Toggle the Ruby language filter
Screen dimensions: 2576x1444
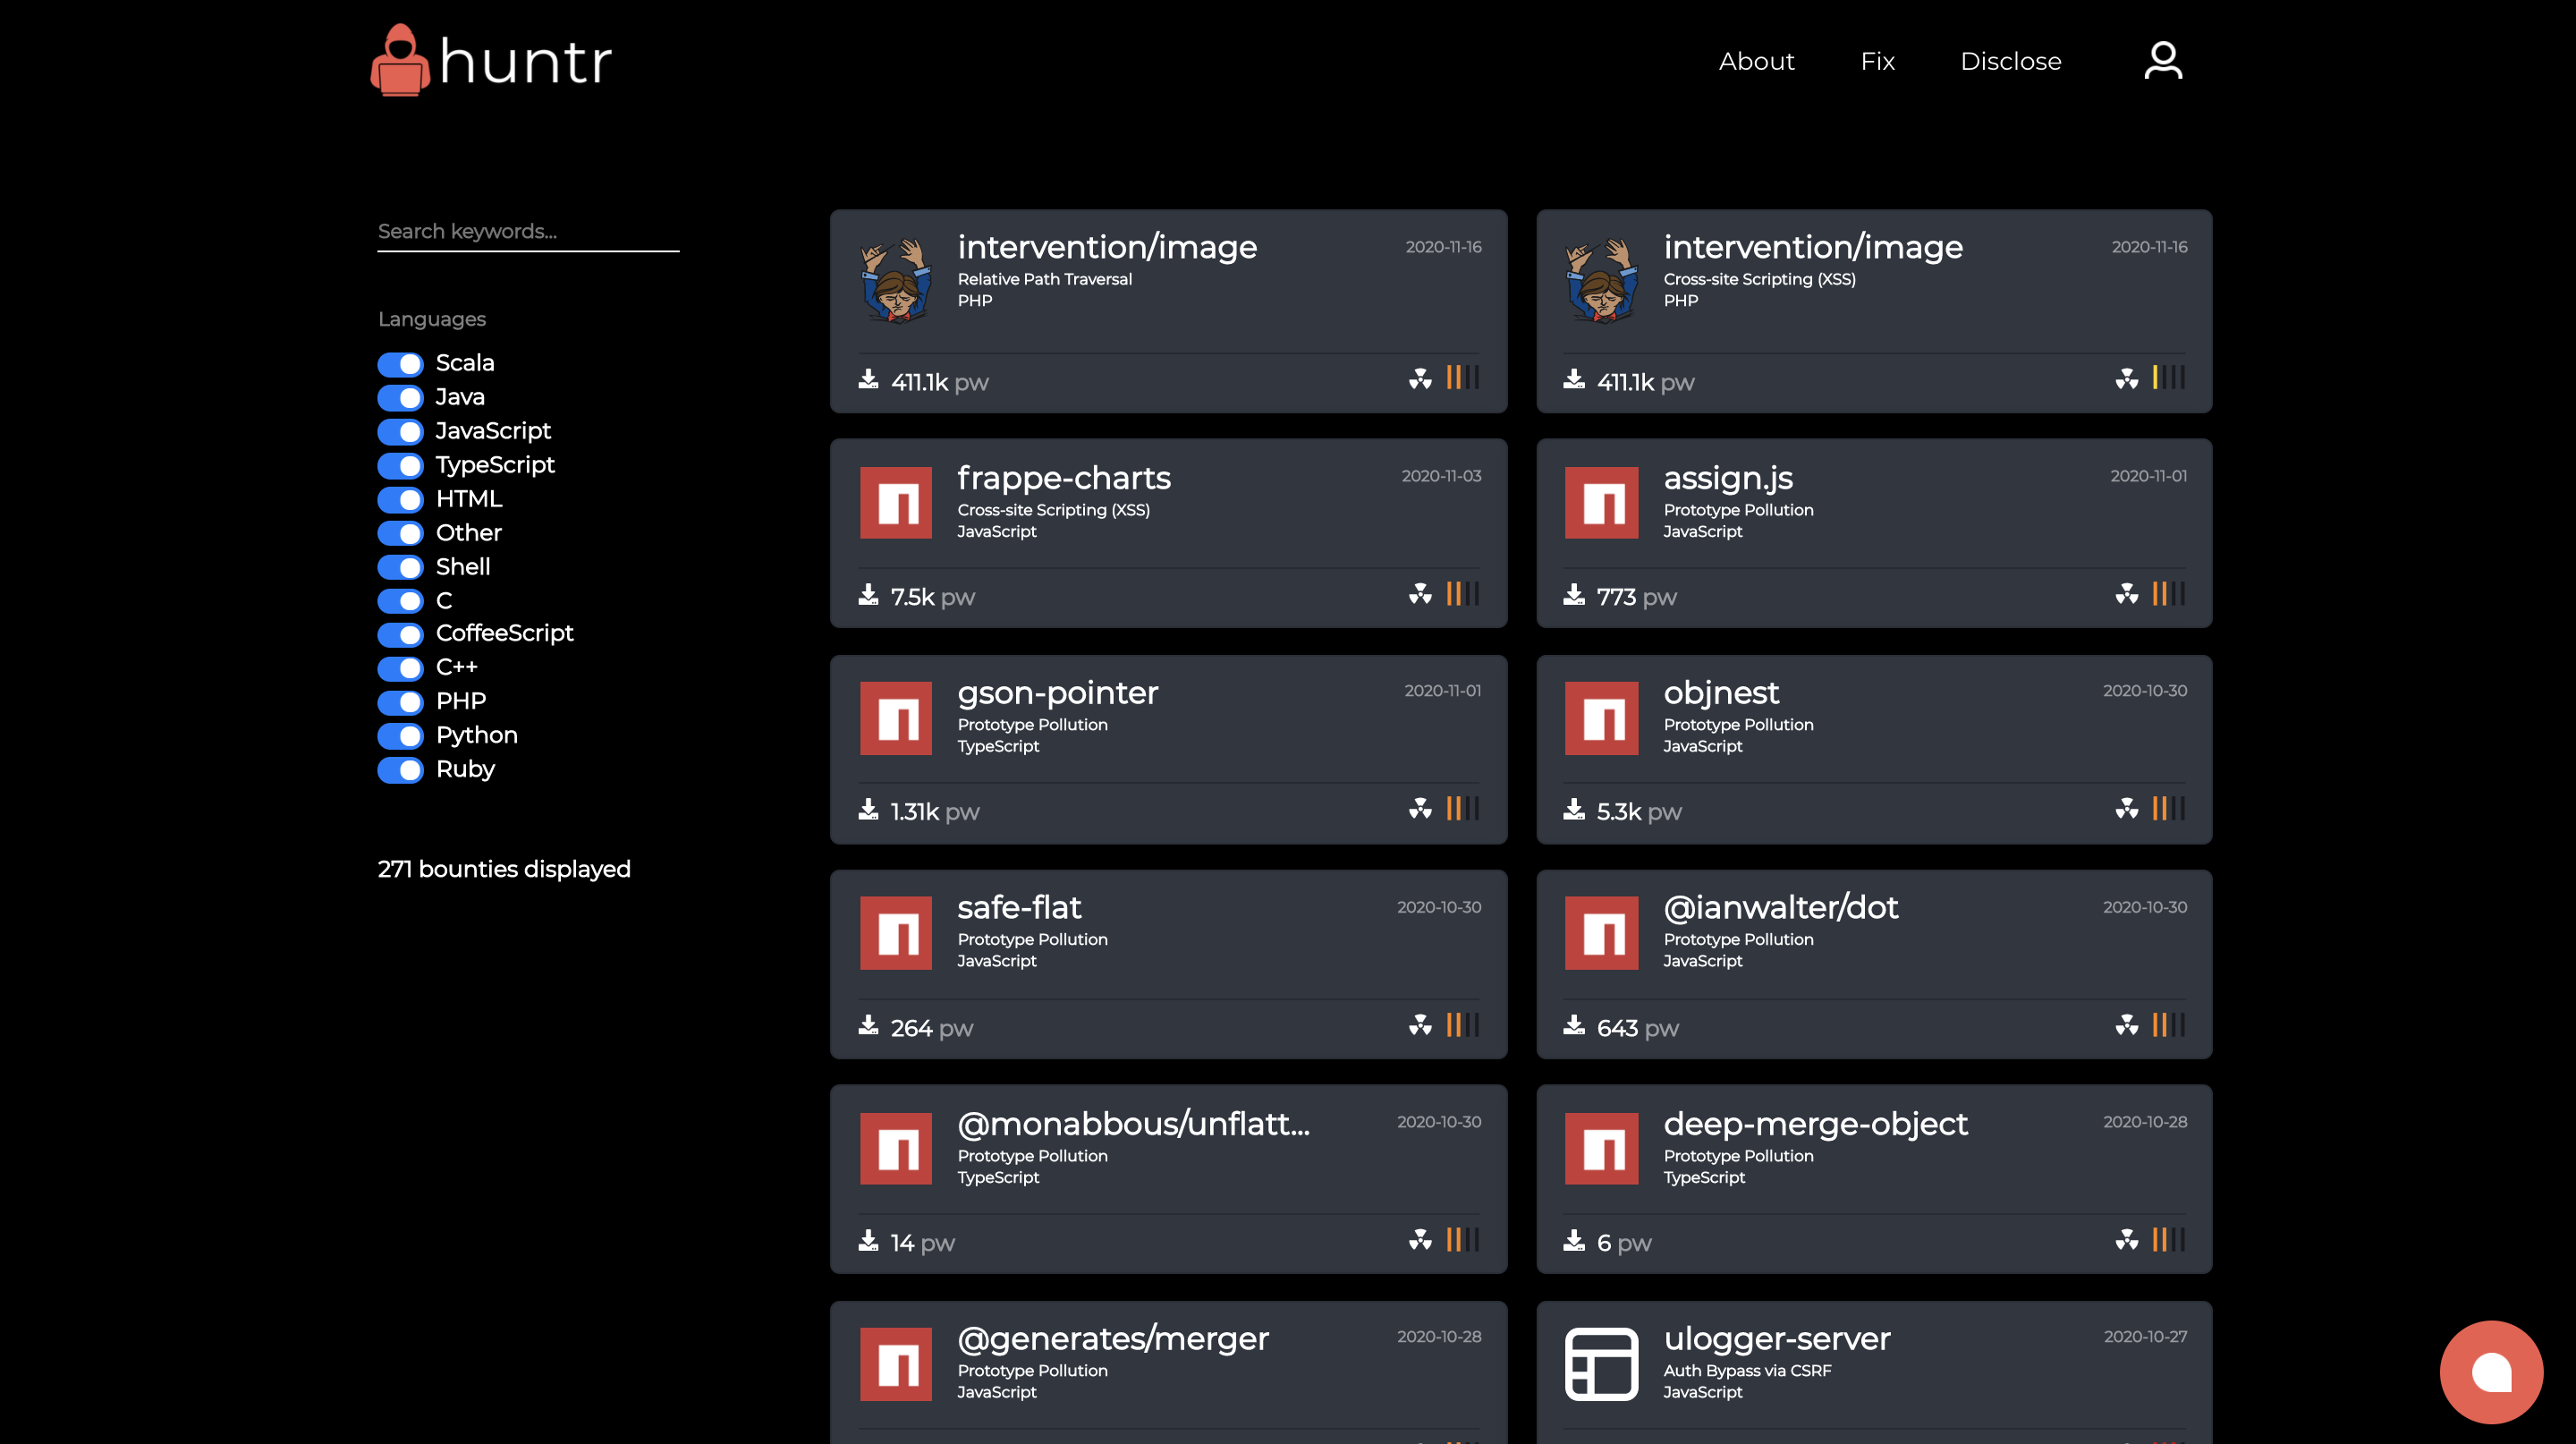[x=401, y=770]
